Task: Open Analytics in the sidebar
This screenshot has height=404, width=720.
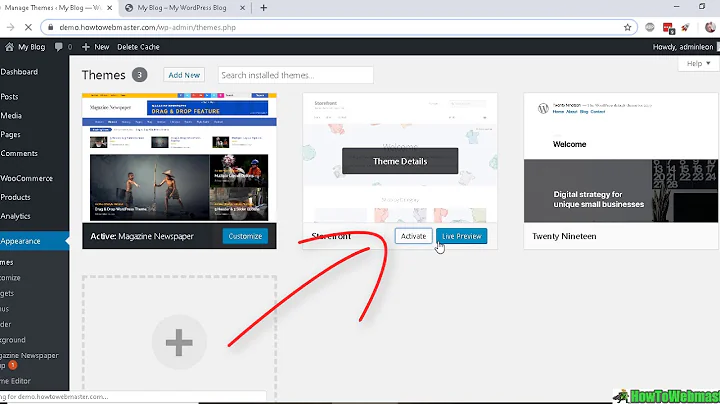Action: coord(16,216)
